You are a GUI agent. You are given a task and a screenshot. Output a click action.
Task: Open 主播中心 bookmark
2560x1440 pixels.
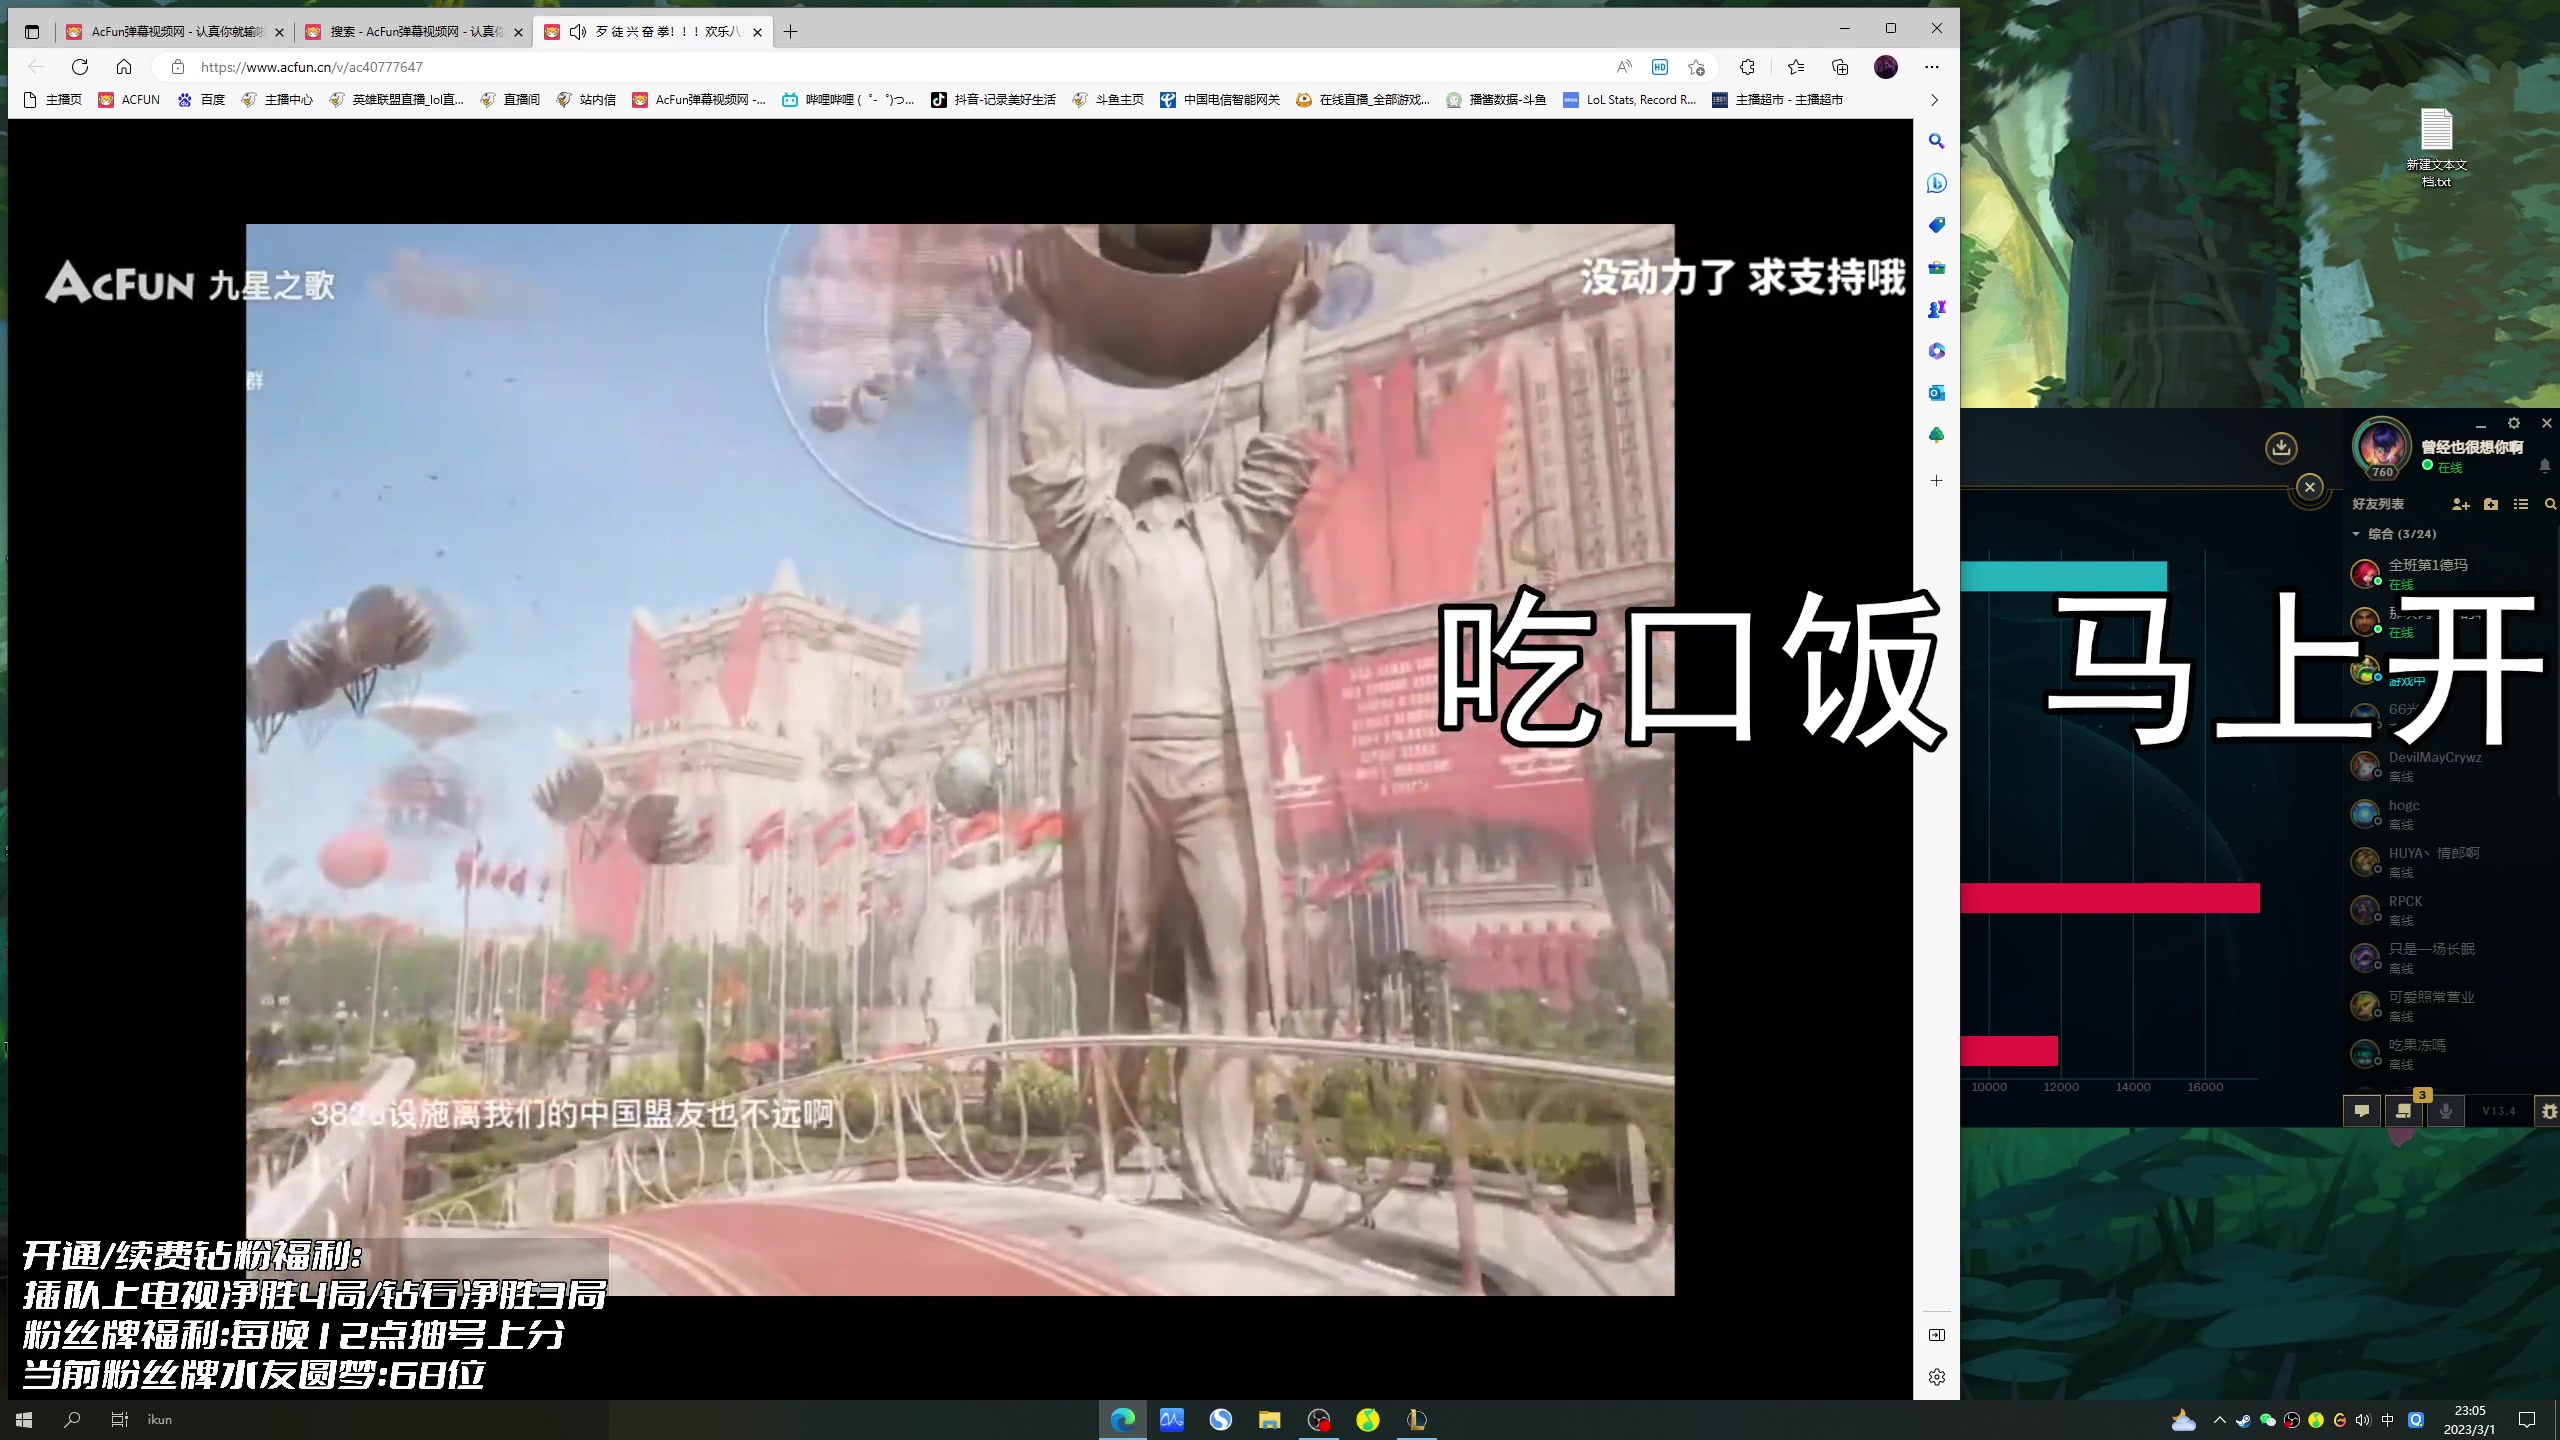277,100
